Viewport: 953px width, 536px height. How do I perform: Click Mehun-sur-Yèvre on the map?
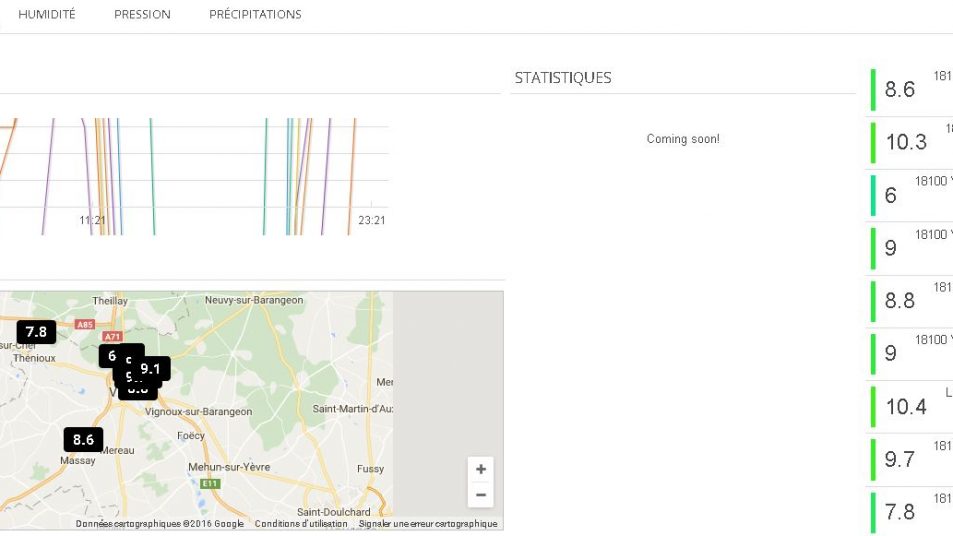click(226, 467)
